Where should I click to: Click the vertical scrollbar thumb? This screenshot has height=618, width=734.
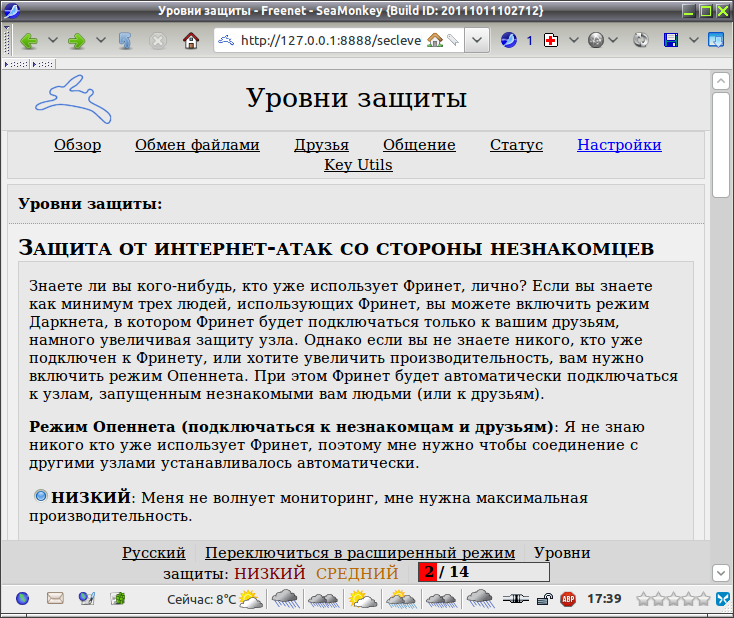[721, 145]
